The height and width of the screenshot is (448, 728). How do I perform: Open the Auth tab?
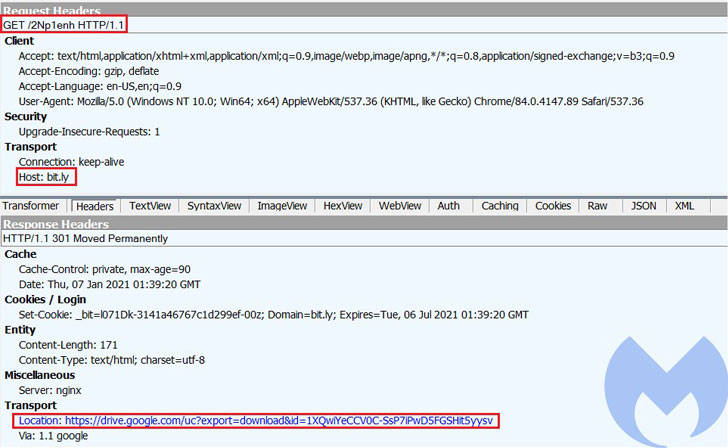448,206
